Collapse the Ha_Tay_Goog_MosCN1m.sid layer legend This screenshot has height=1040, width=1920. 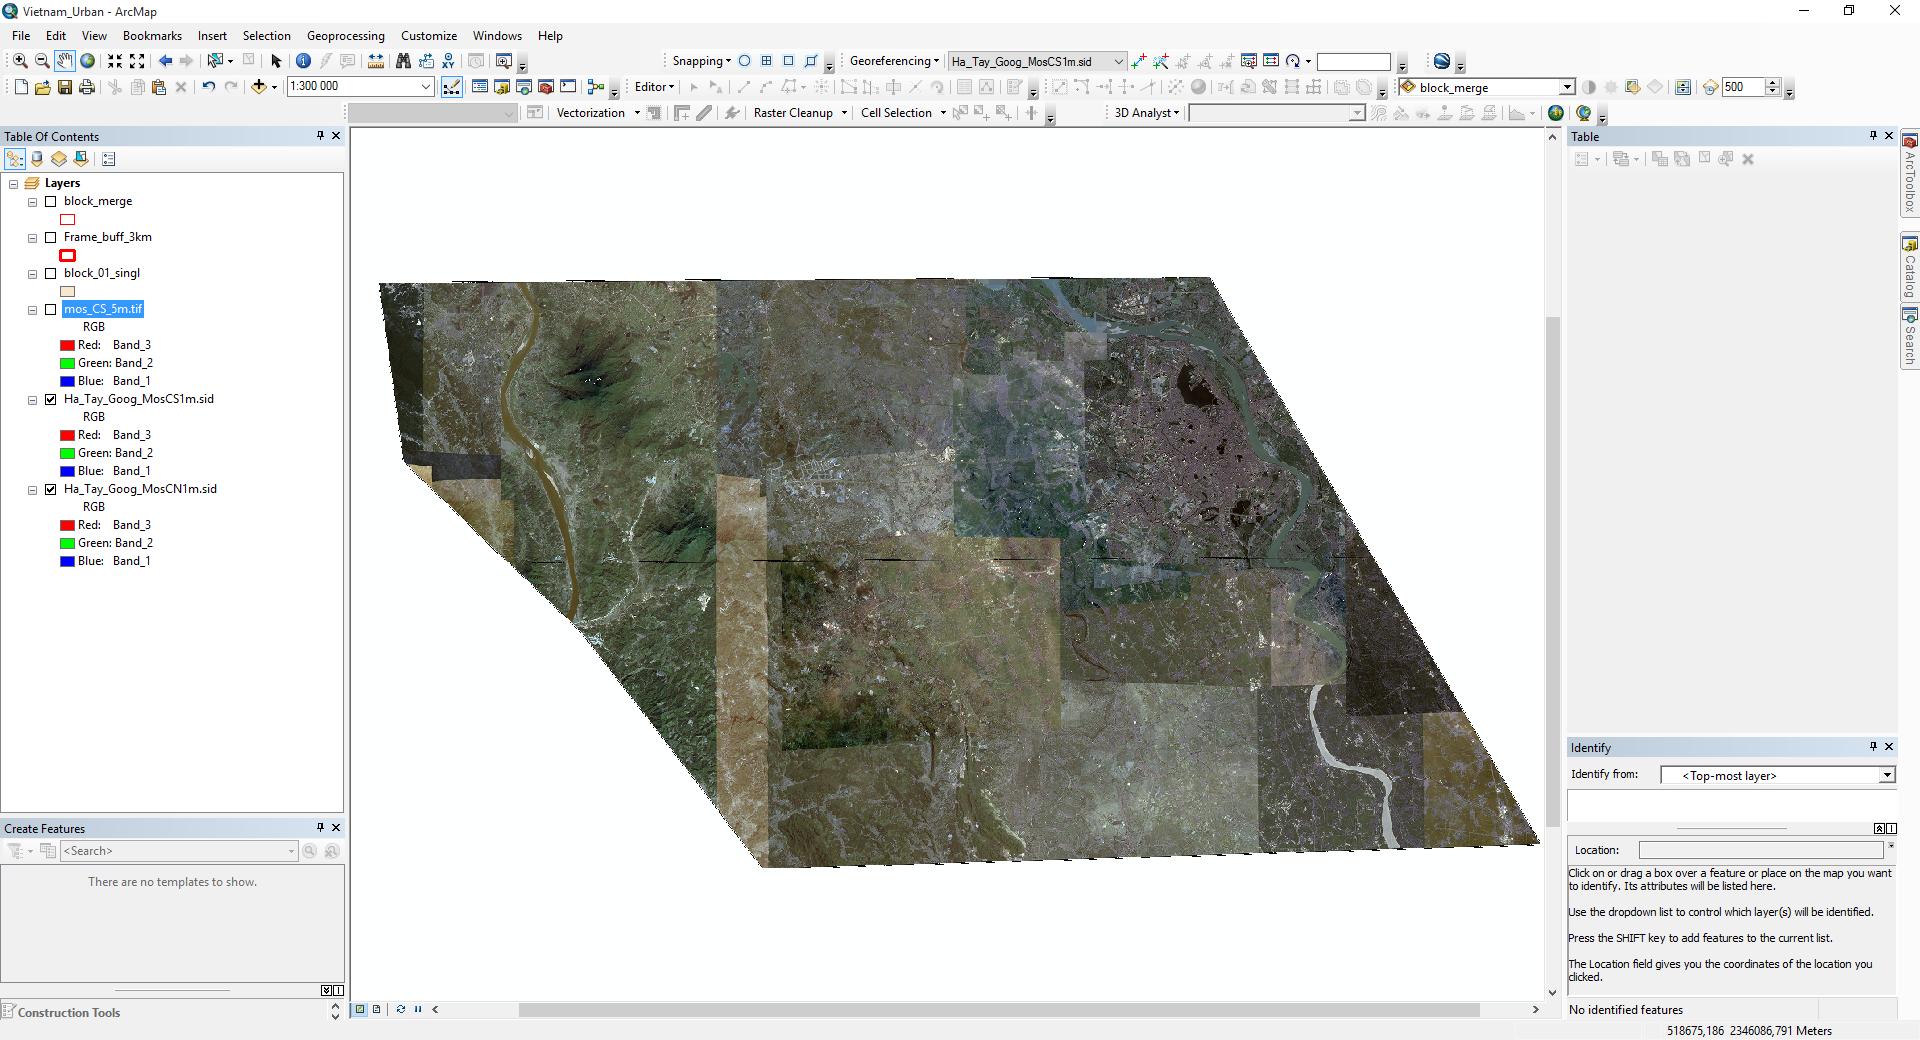coord(33,489)
